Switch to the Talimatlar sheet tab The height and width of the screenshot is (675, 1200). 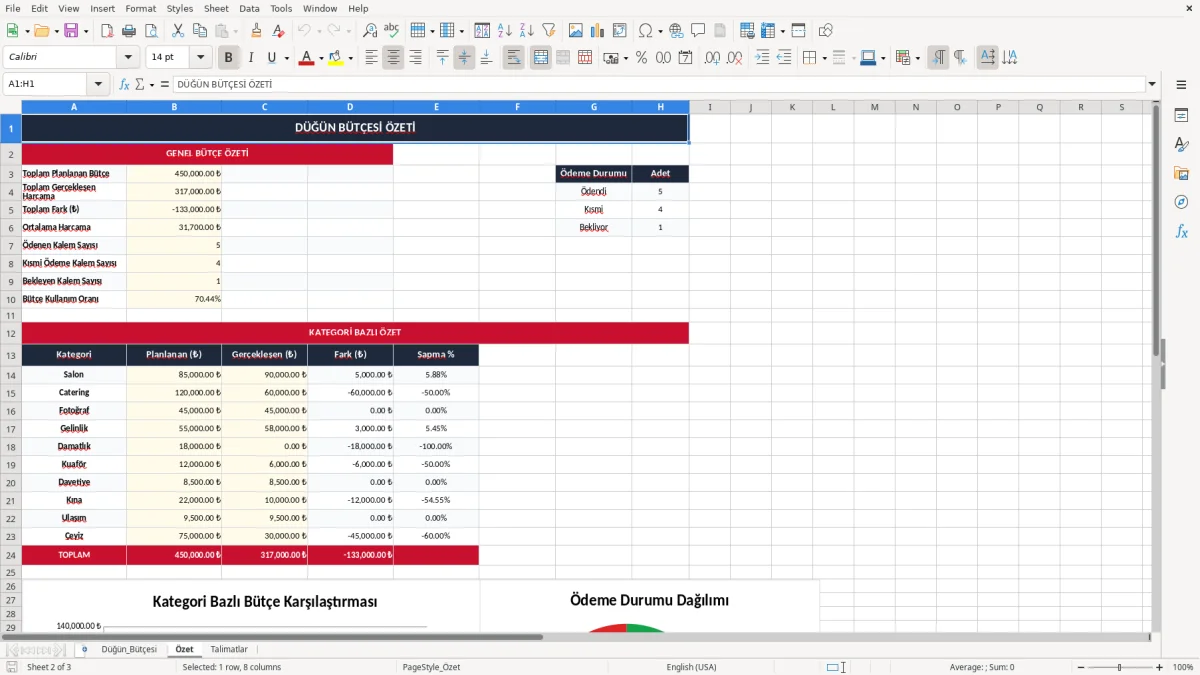pos(229,649)
